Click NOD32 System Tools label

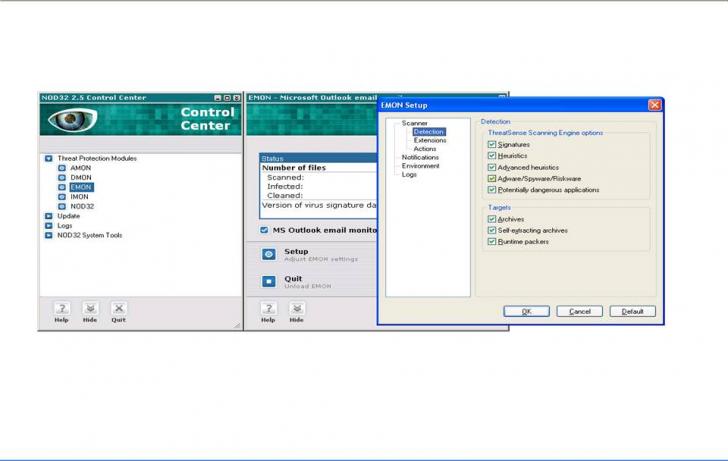pyautogui.click(x=90, y=235)
